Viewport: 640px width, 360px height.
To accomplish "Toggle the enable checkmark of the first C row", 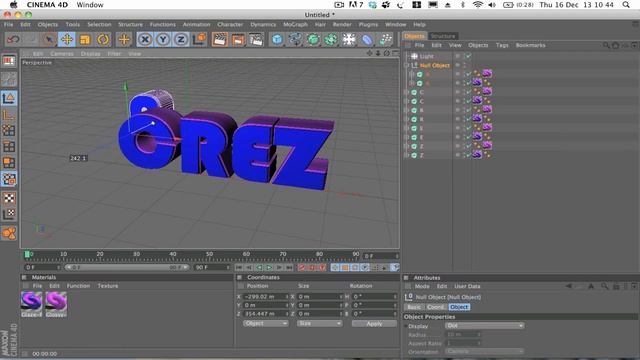I will point(468,92).
